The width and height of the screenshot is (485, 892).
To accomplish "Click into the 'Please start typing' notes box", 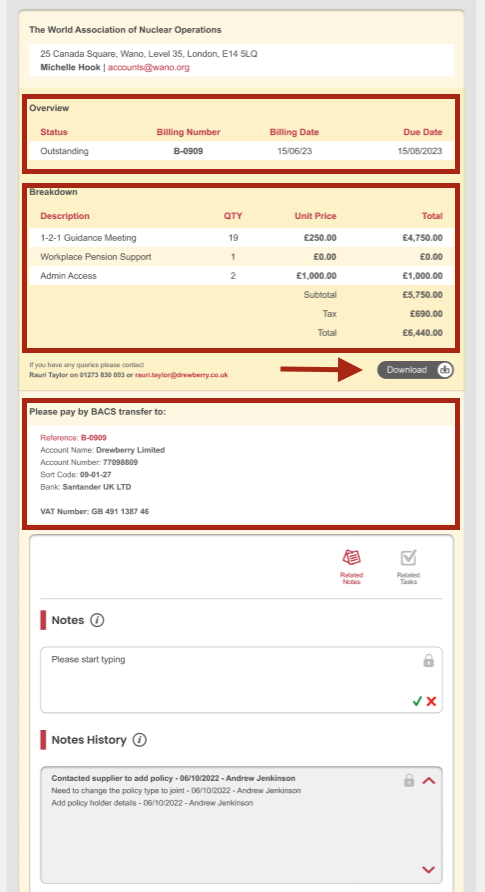I will click(241, 680).
